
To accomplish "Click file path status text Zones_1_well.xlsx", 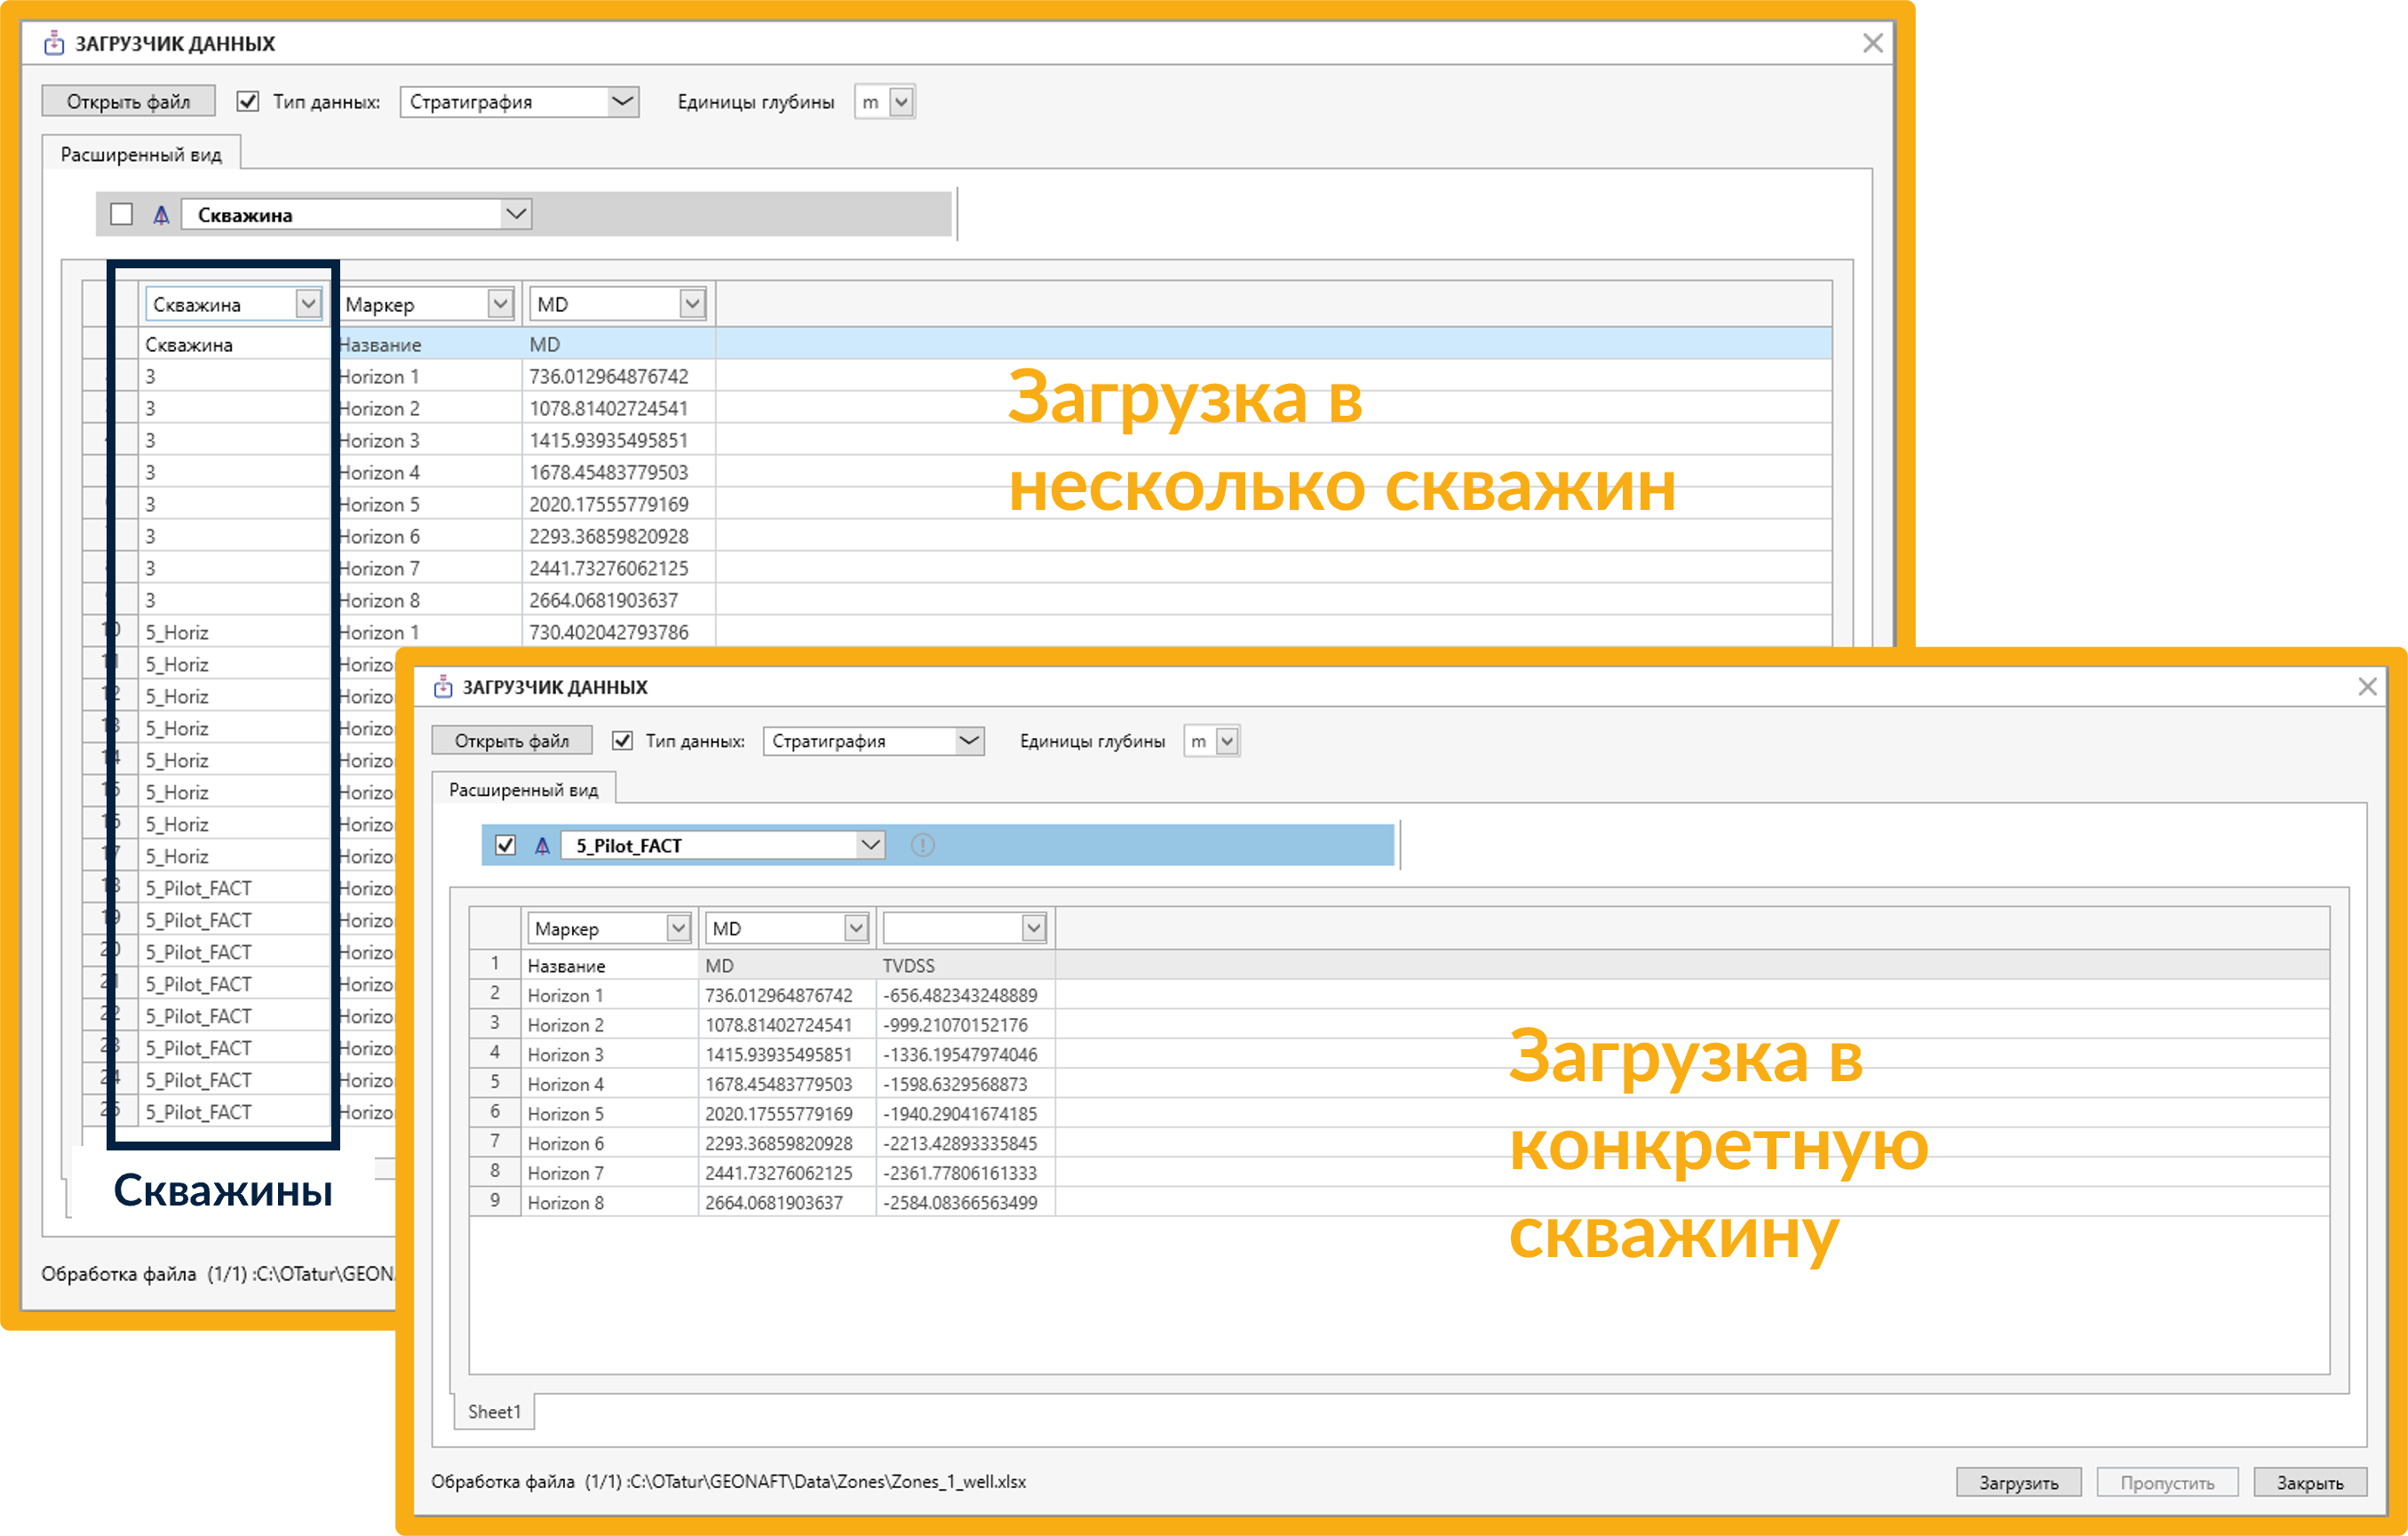I will point(728,1482).
